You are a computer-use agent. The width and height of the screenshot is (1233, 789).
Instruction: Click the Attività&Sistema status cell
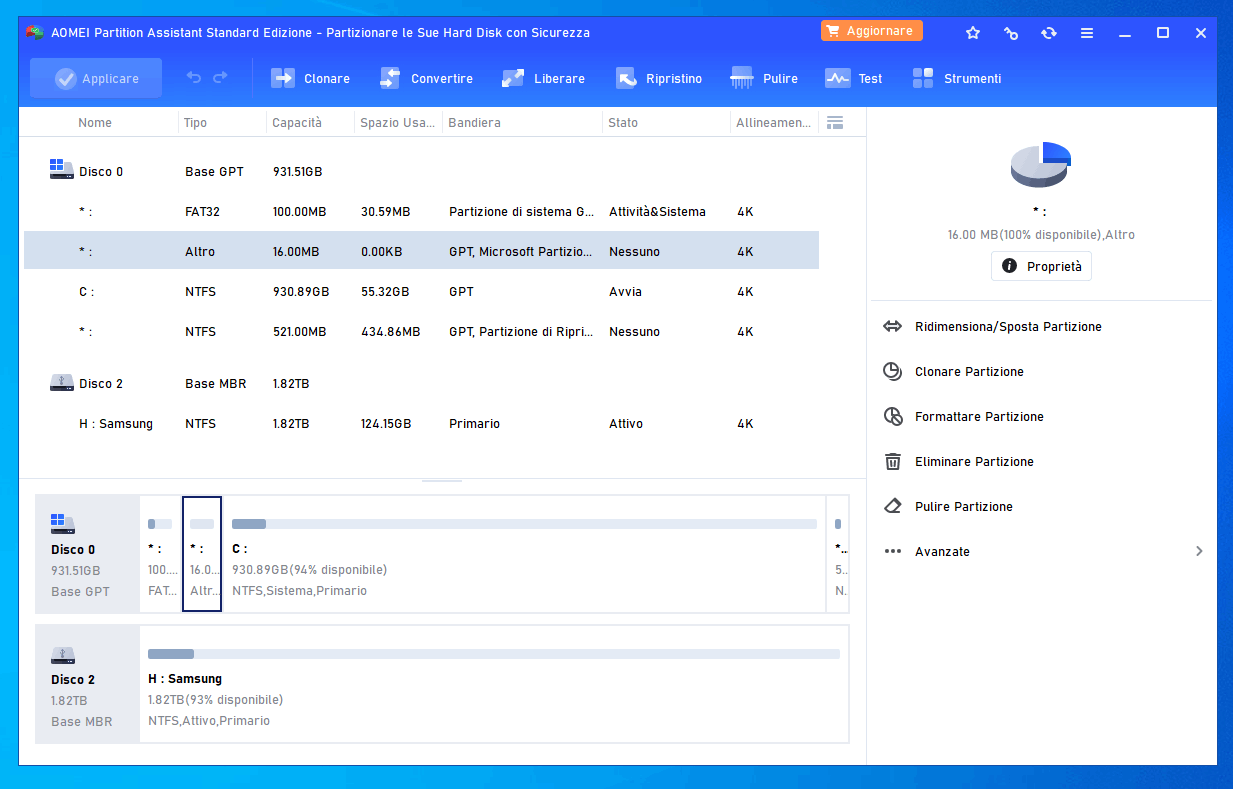pos(657,211)
